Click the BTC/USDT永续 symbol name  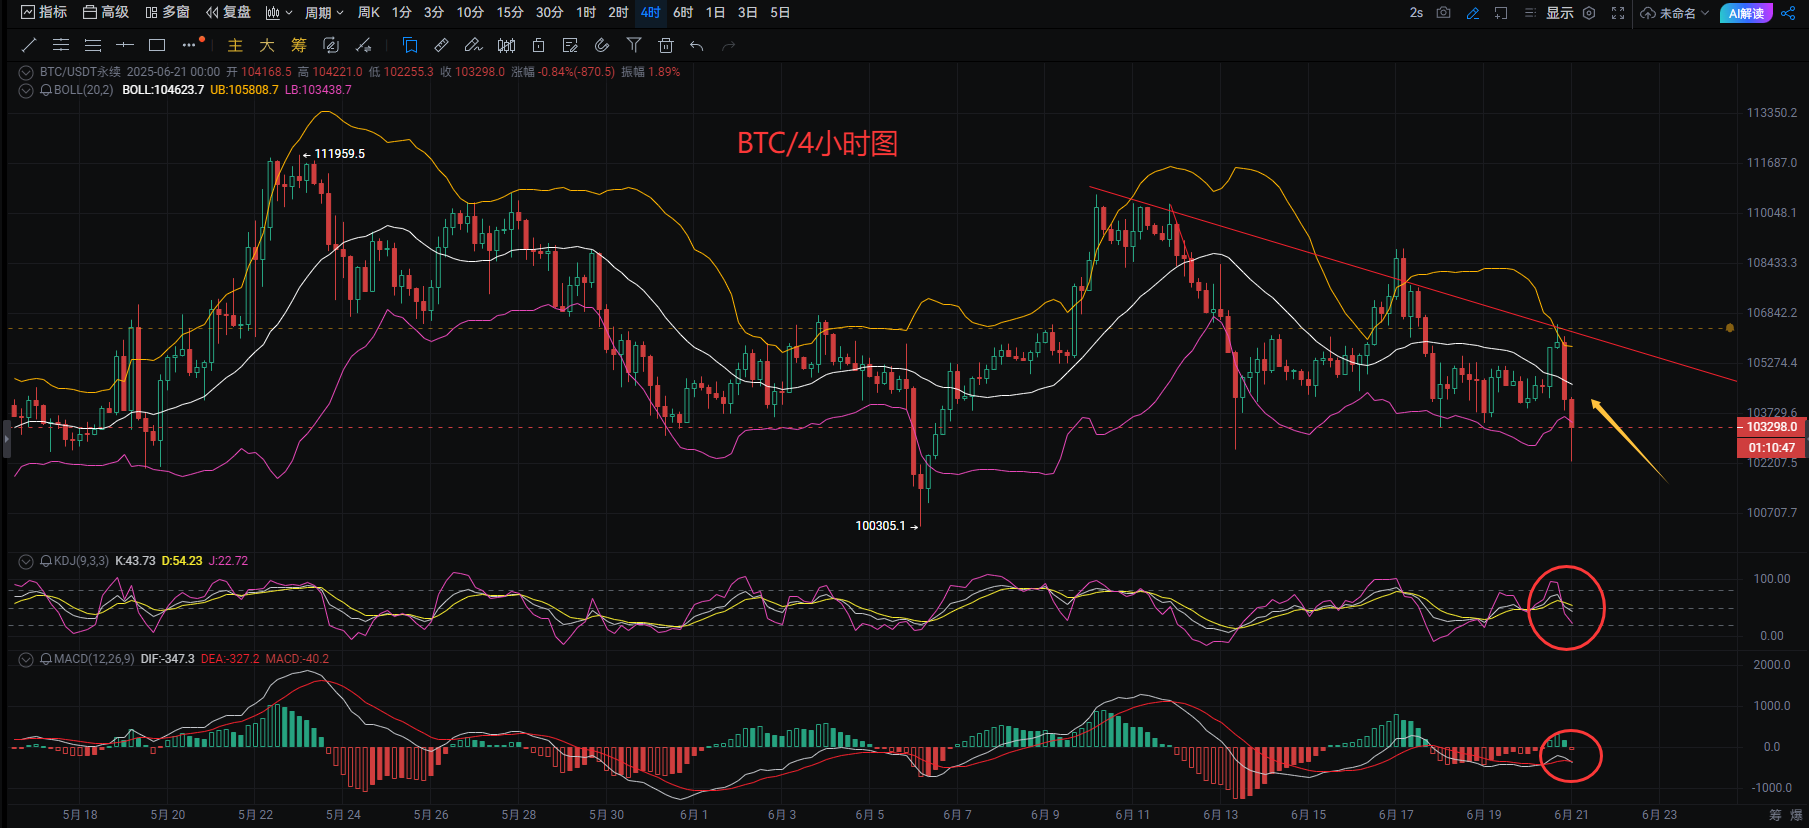80,72
